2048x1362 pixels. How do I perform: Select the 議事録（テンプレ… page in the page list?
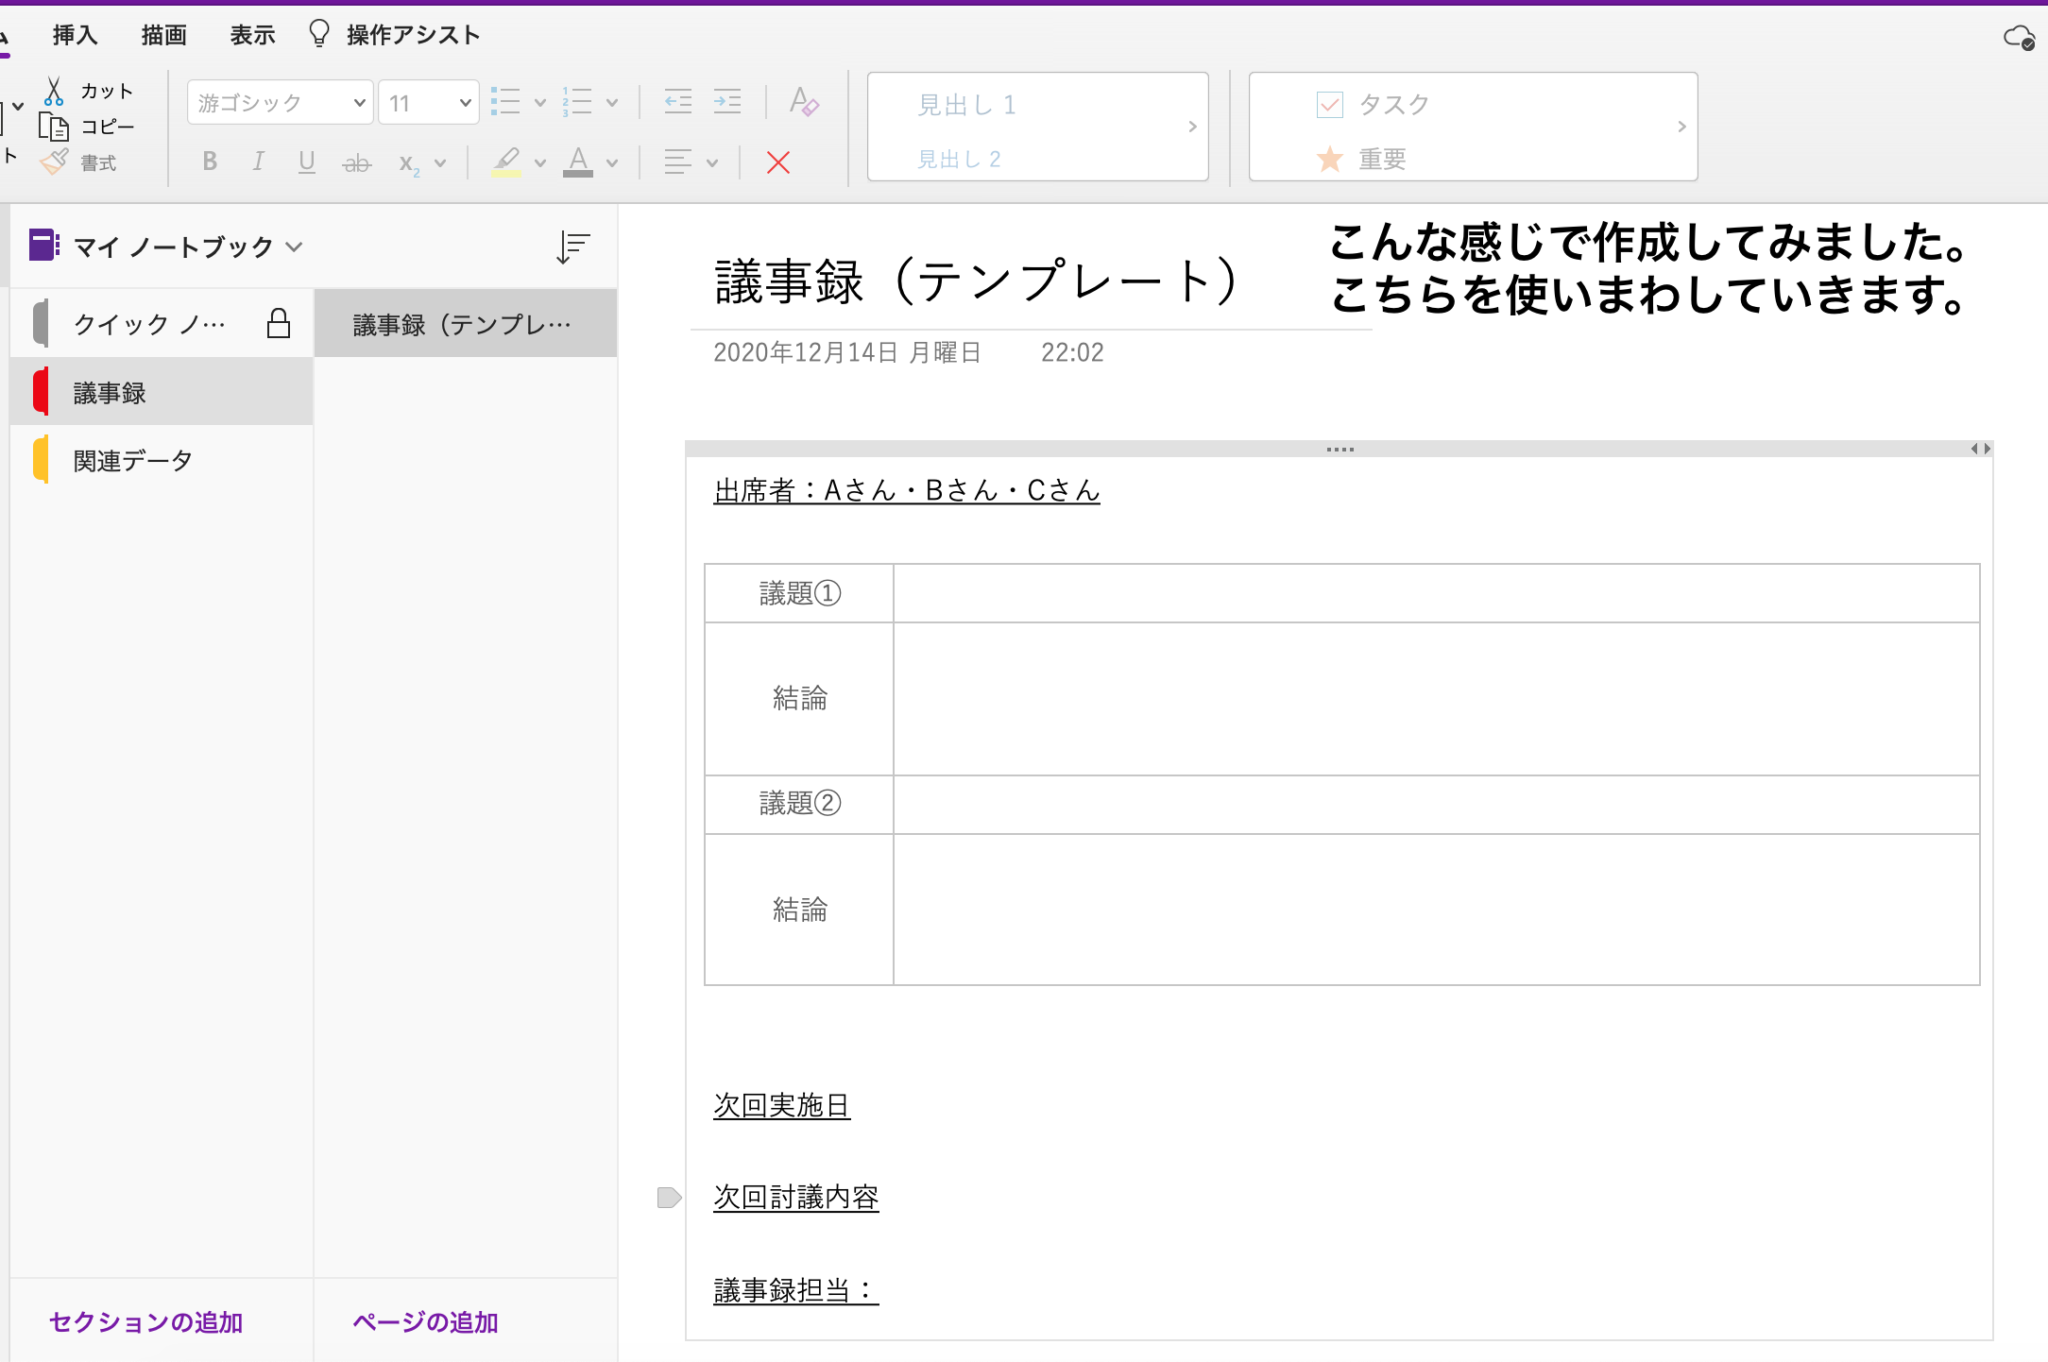click(x=463, y=323)
